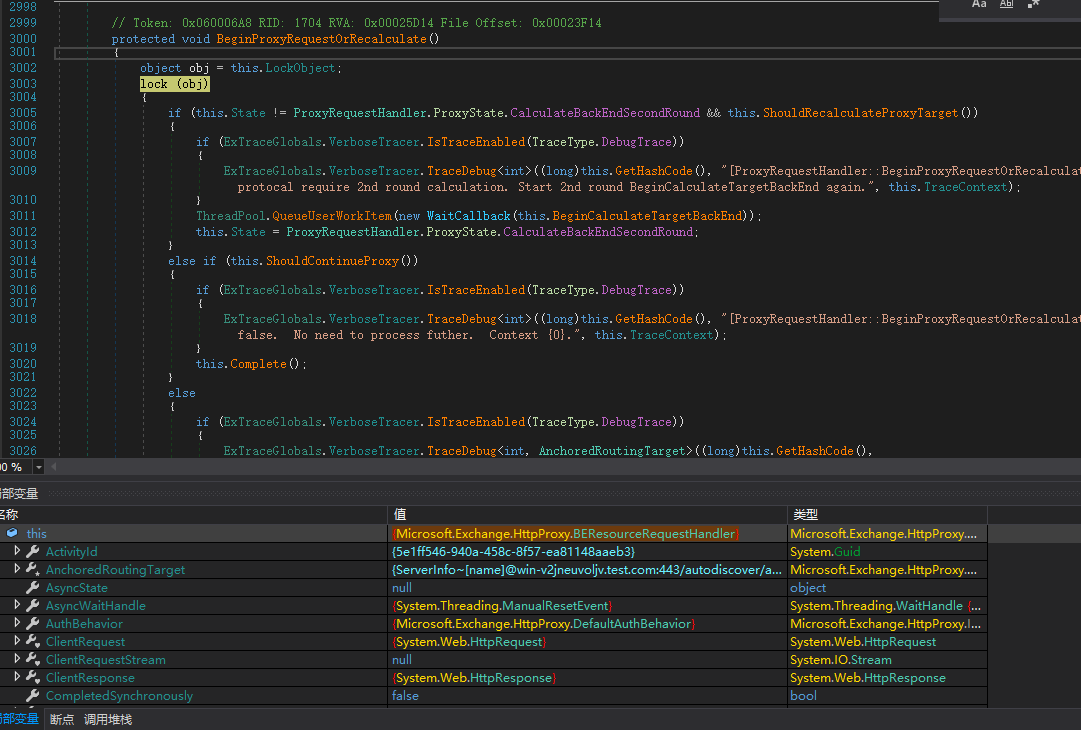Click the property icon of ClientRequest
Screen dimensions: 1081x730
32,641
